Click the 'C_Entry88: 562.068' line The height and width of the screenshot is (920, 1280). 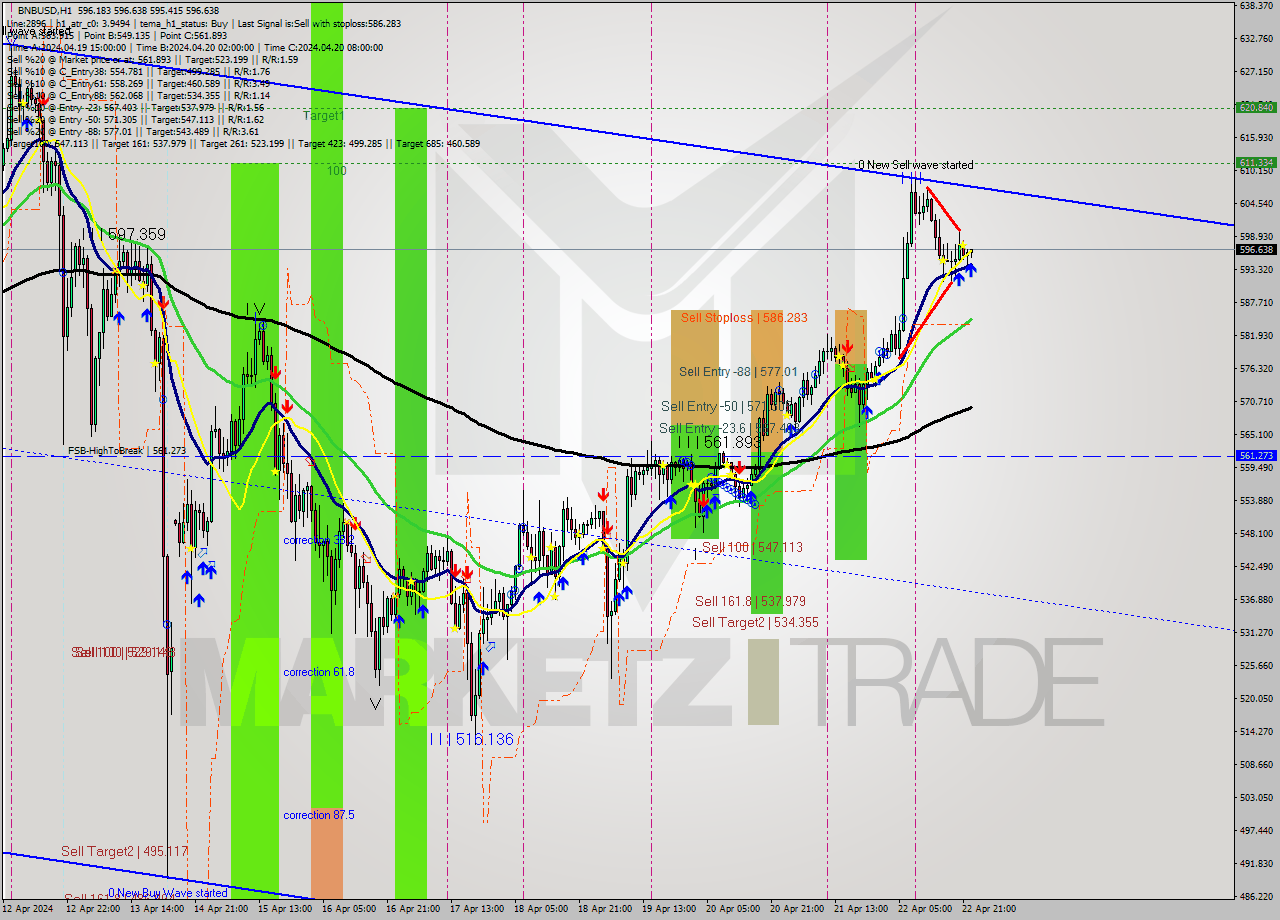click(x=138, y=95)
